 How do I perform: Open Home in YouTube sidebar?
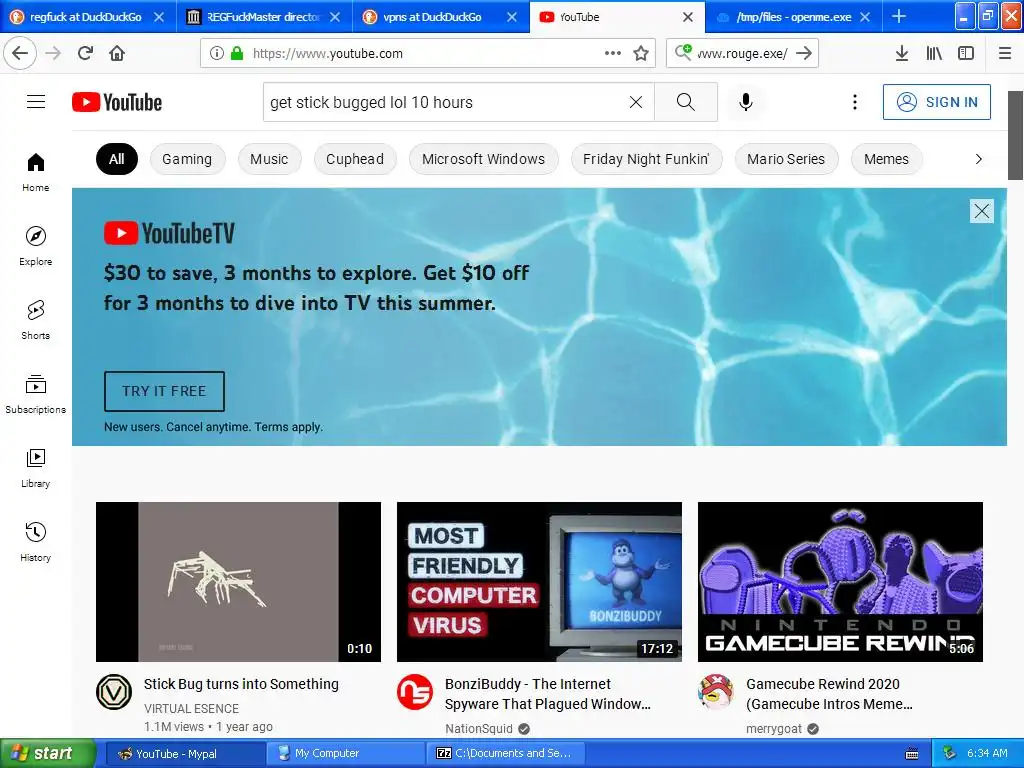36,172
